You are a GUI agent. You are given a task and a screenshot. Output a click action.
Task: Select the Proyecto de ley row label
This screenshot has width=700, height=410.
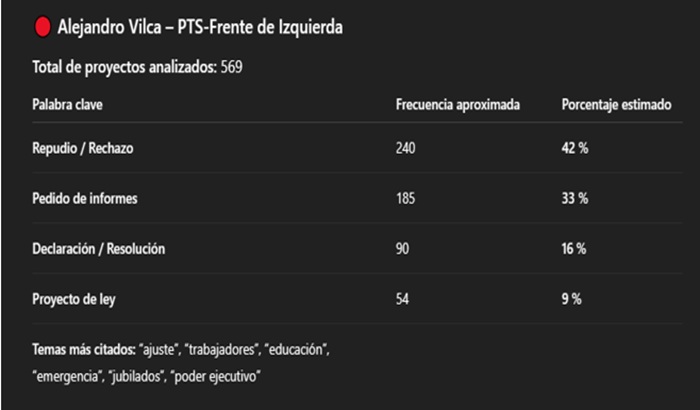click(x=76, y=298)
